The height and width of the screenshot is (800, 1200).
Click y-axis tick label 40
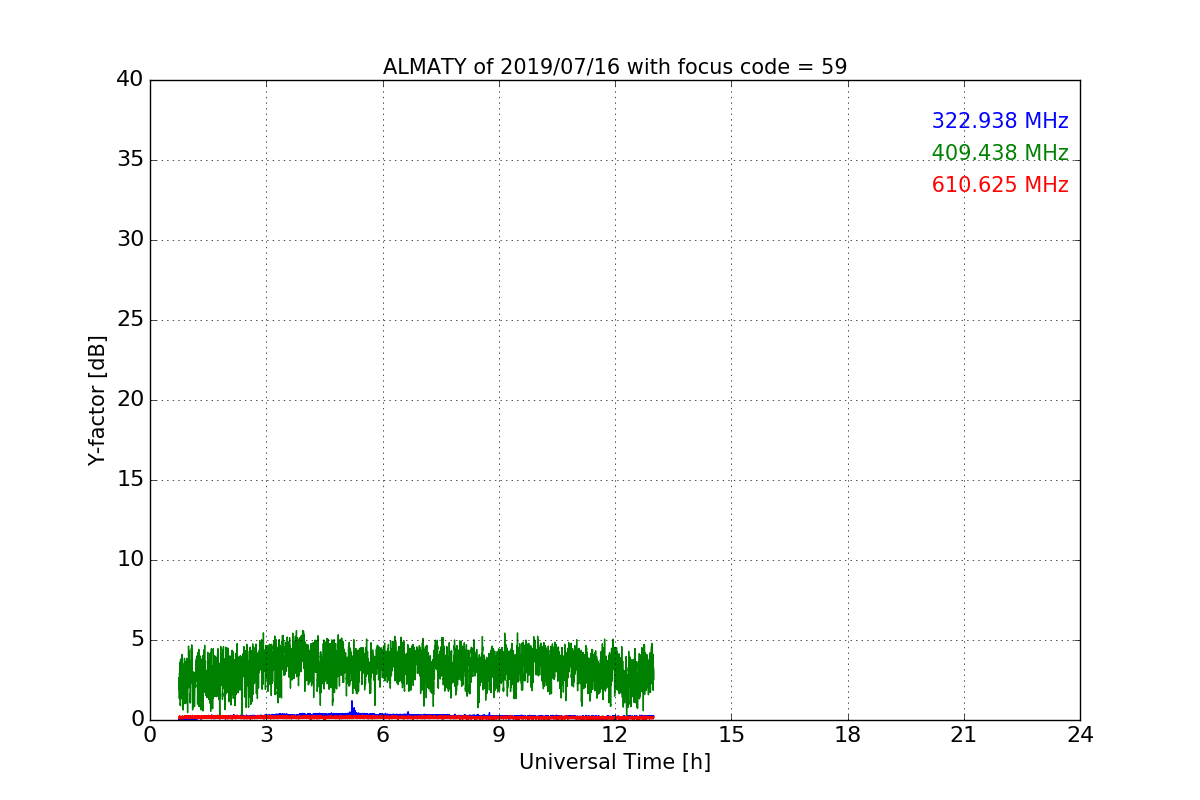pos(130,80)
